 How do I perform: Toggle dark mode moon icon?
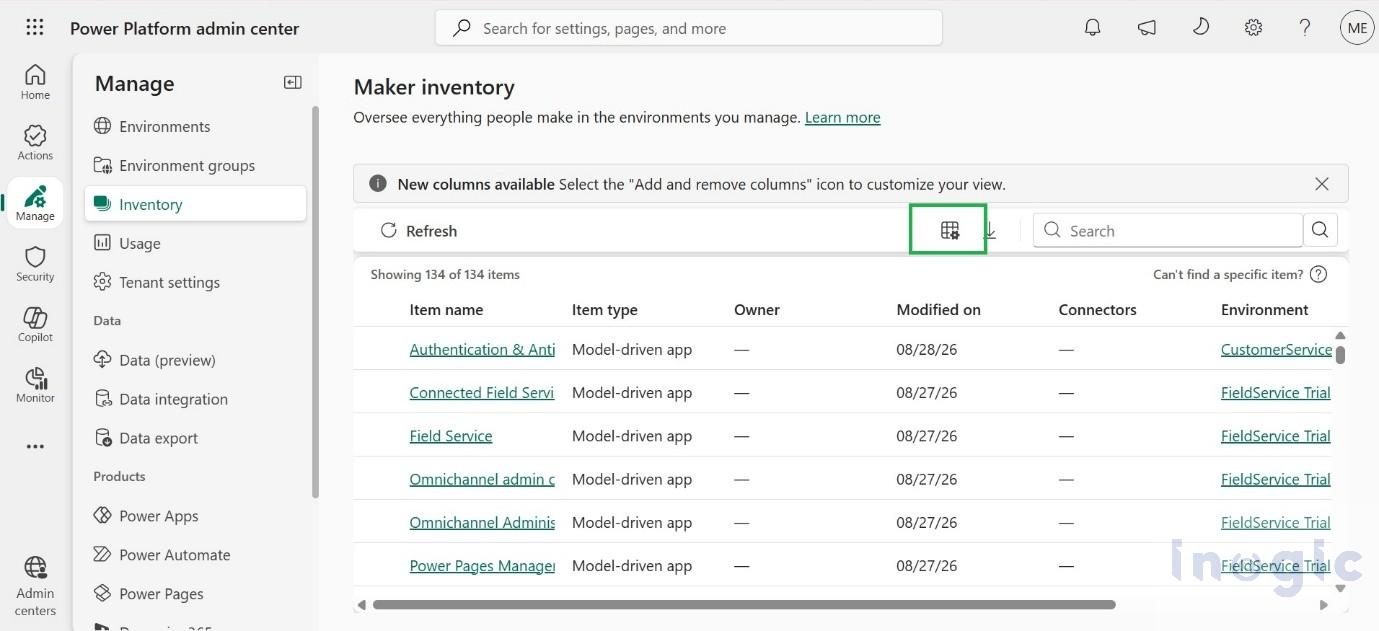pos(1201,27)
